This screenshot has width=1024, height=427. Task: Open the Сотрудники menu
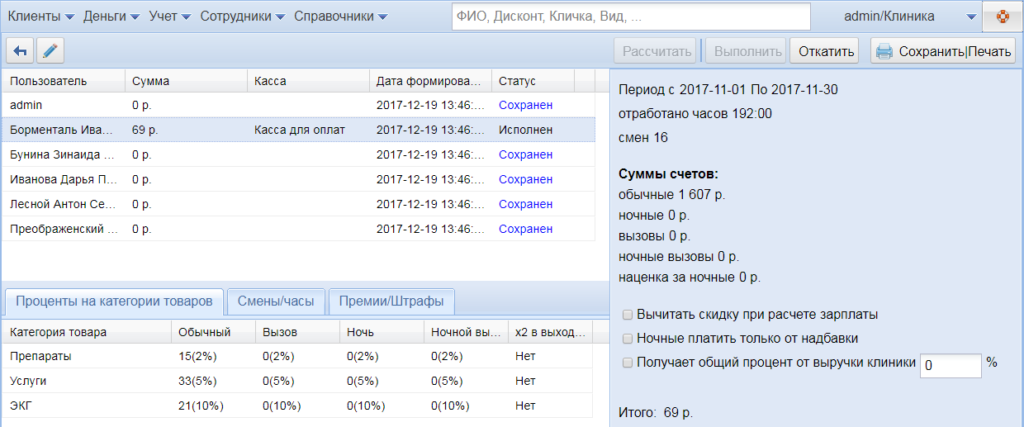pyautogui.click(x=242, y=17)
